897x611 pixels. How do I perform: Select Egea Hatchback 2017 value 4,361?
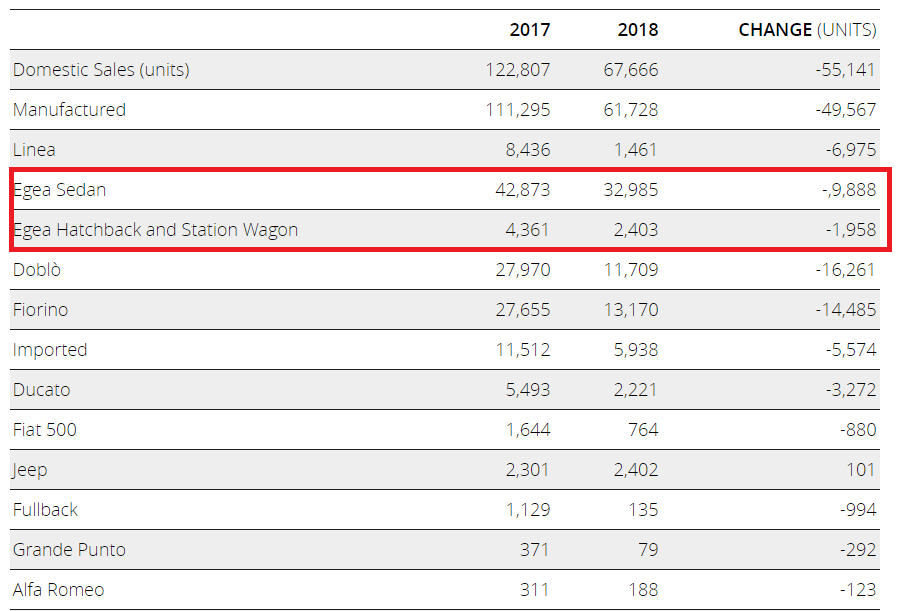click(527, 230)
